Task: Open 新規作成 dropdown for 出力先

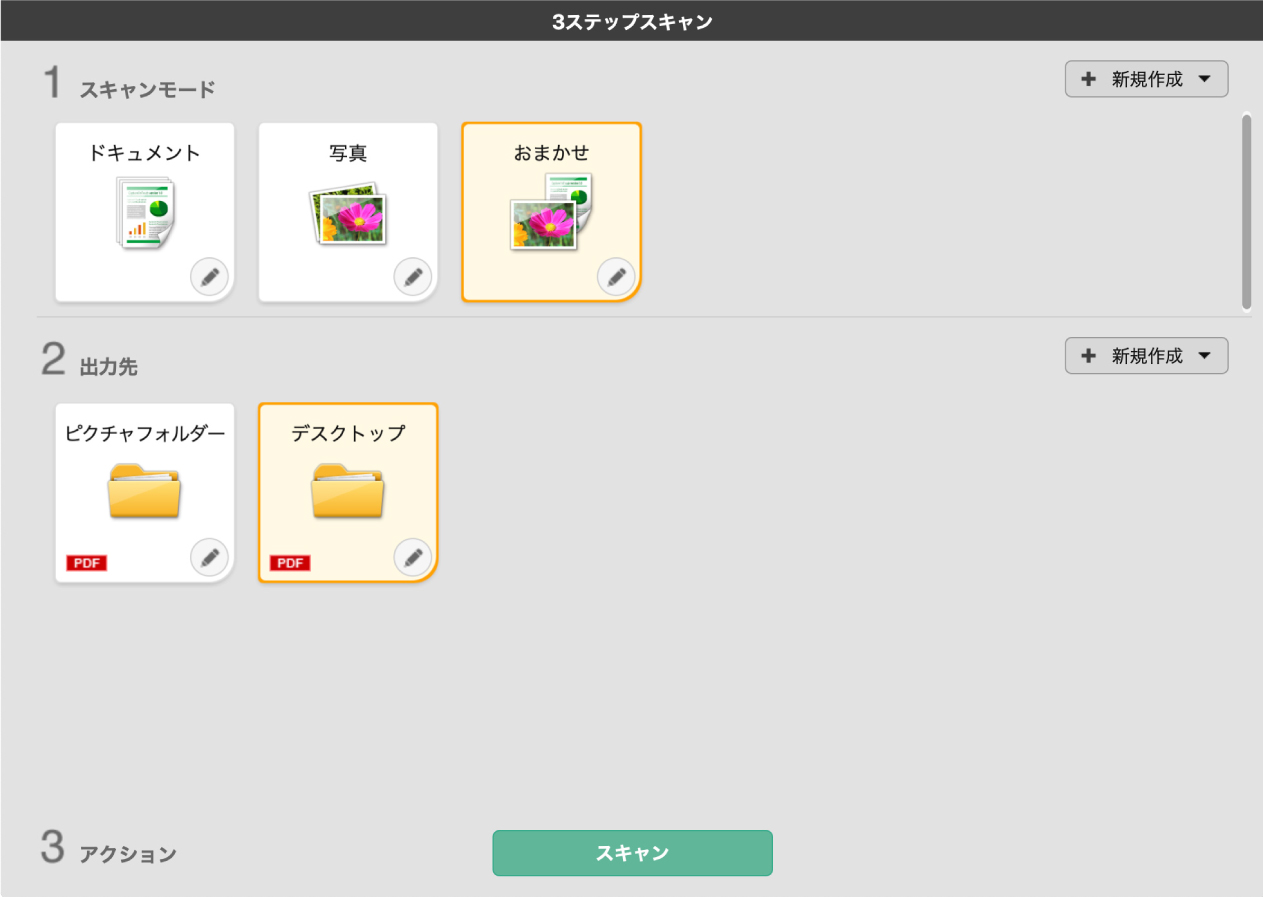Action: [x=1146, y=356]
